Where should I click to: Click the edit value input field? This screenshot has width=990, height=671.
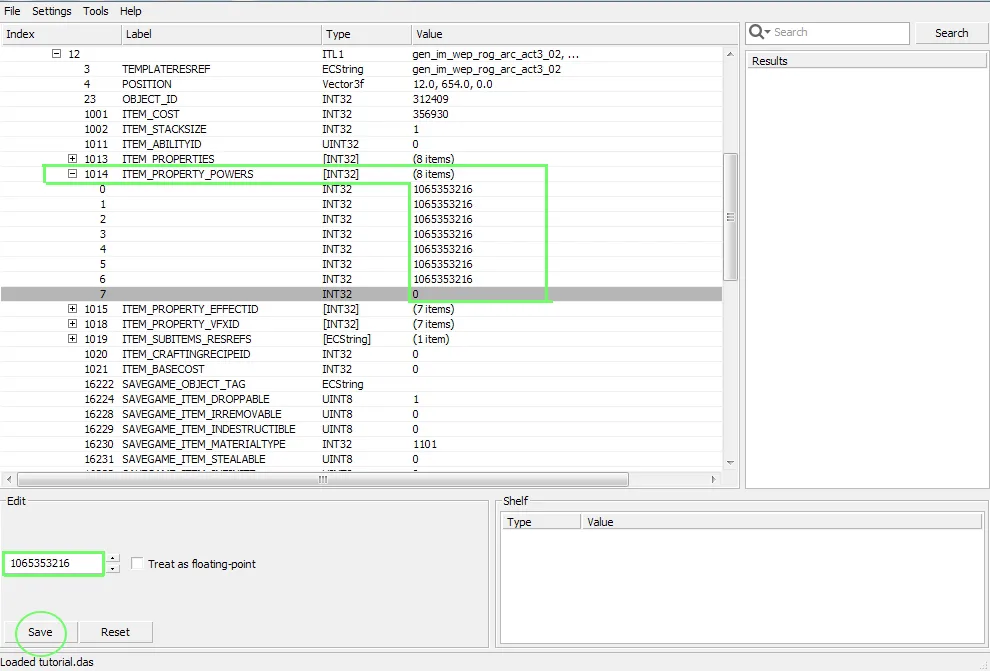(x=53, y=564)
